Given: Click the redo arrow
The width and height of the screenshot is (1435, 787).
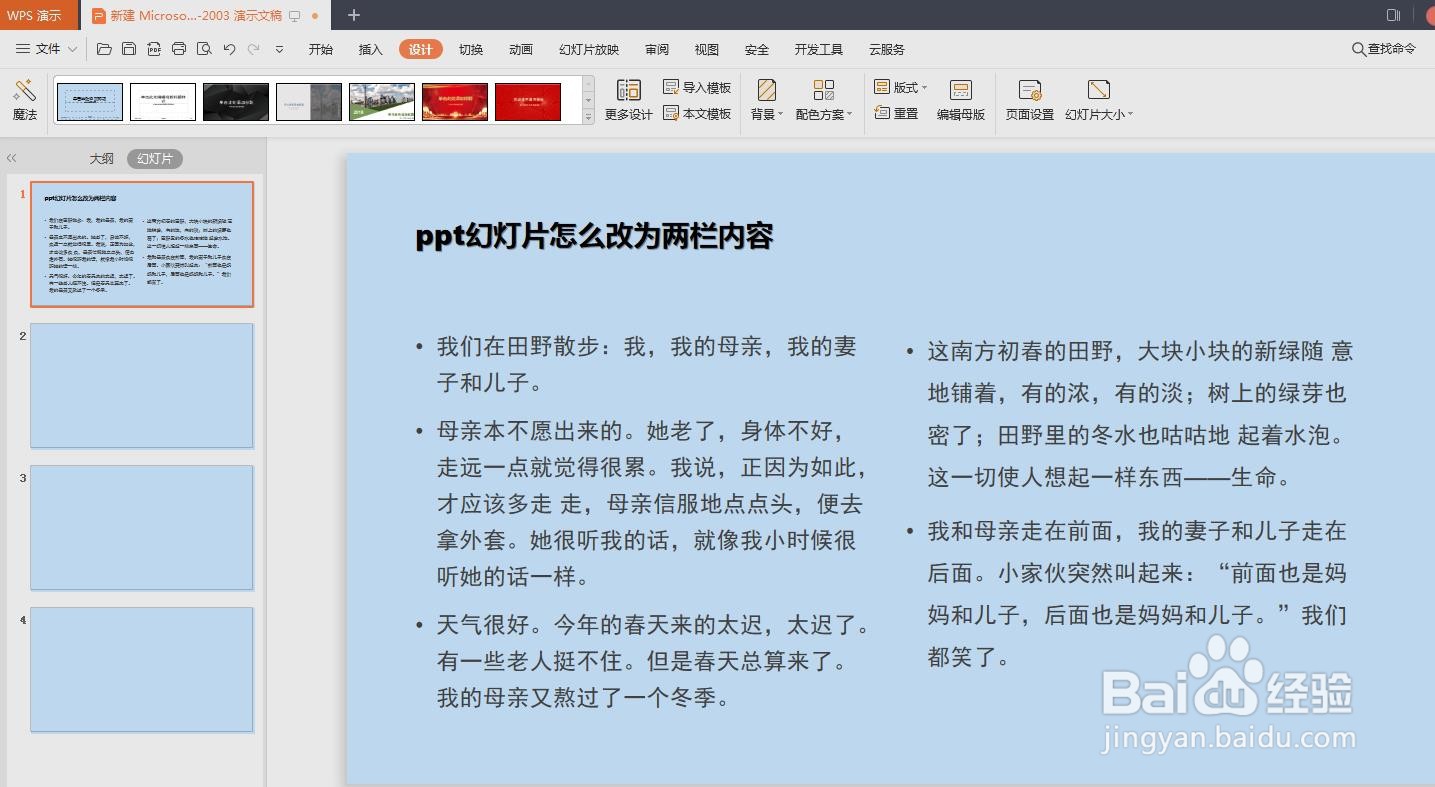Looking at the screenshot, I should [254, 49].
